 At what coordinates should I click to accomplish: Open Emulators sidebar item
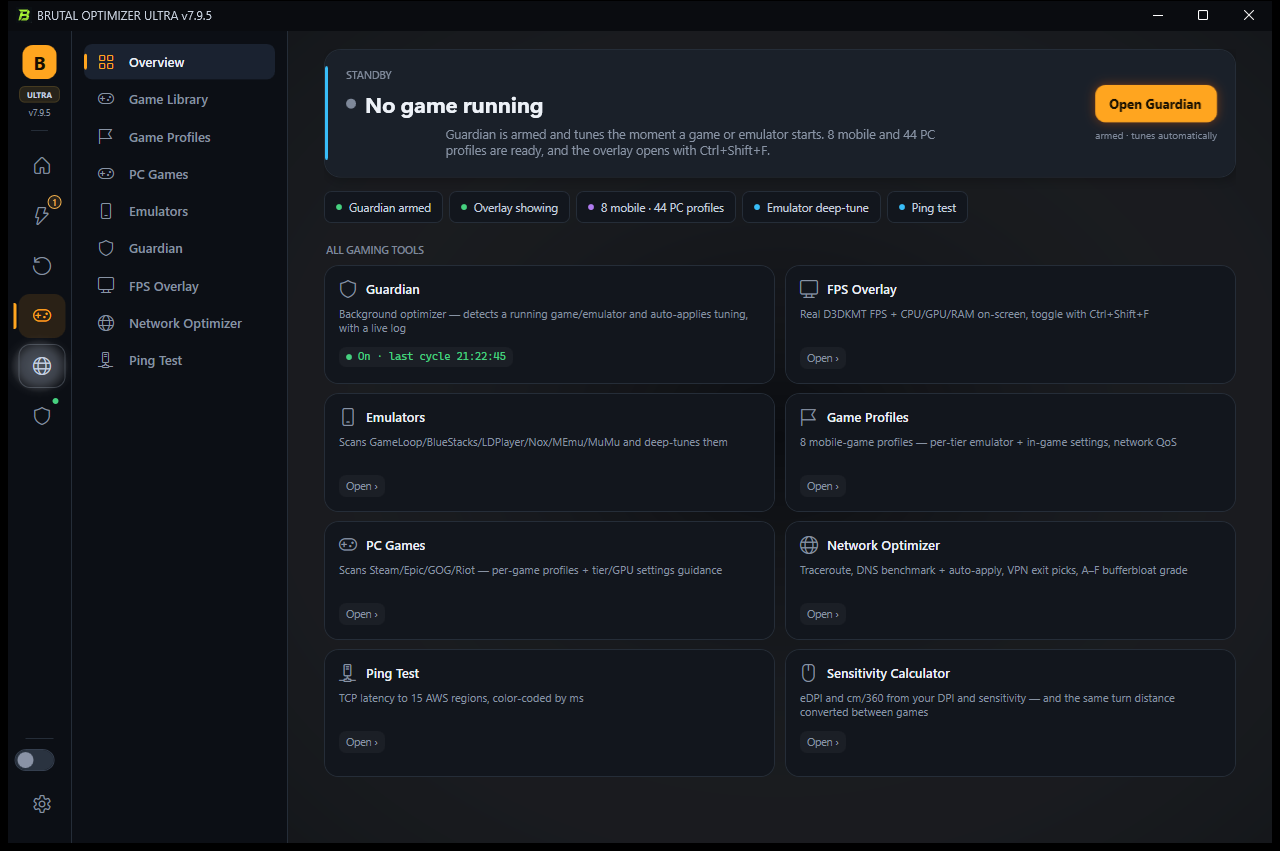(x=180, y=211)
